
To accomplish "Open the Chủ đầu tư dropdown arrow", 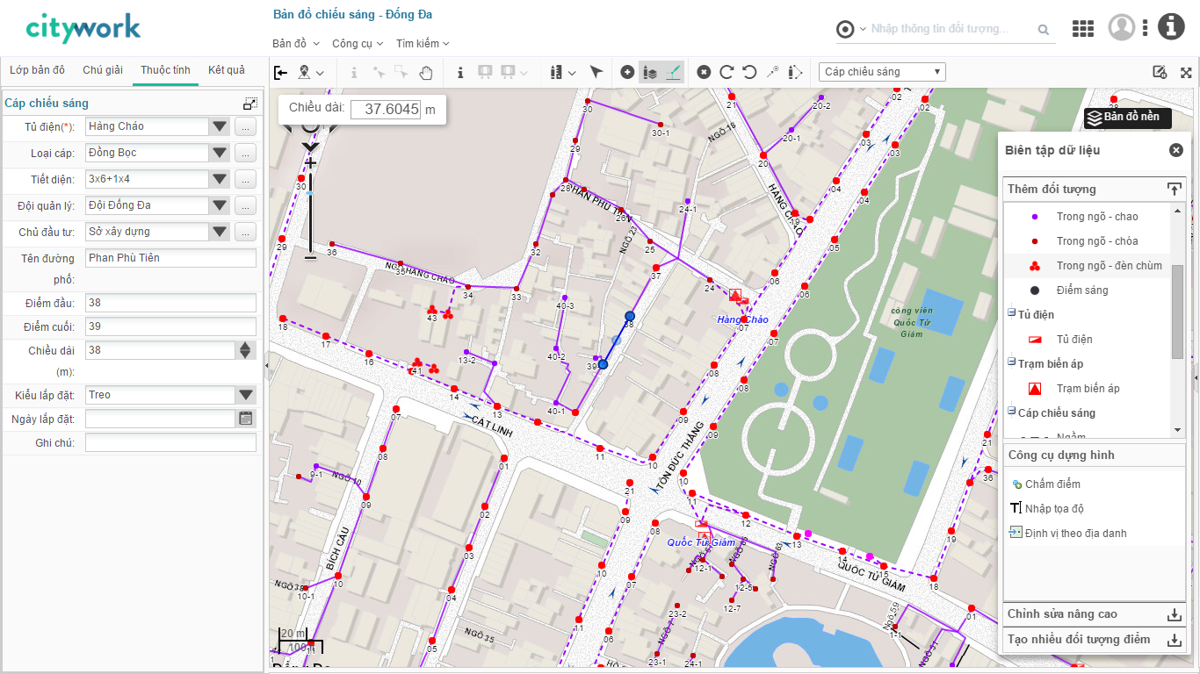I will click(x=220, y=231).
